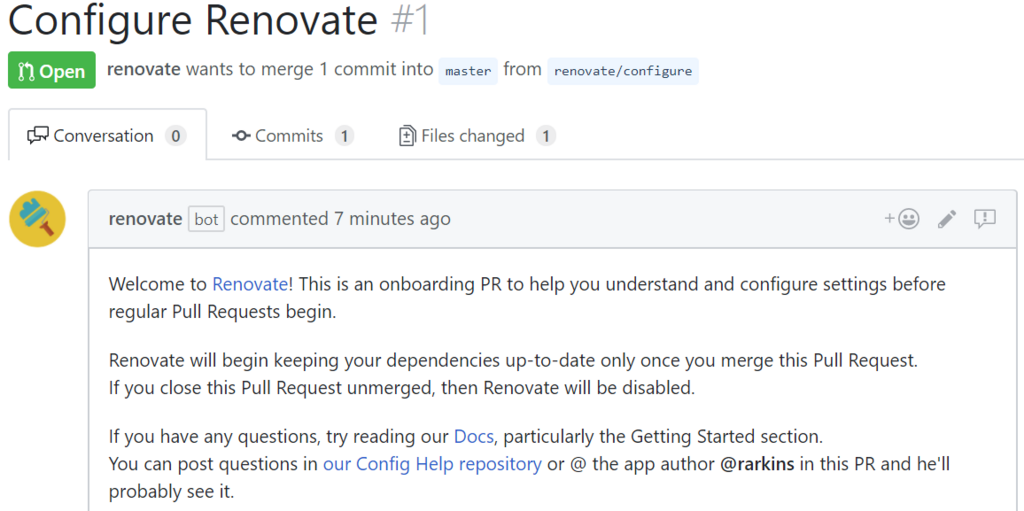This screenshot has height=511, width=1024.
Task: Click the green Open status badge
Action: pyautogui.click(x=52, y=70)
